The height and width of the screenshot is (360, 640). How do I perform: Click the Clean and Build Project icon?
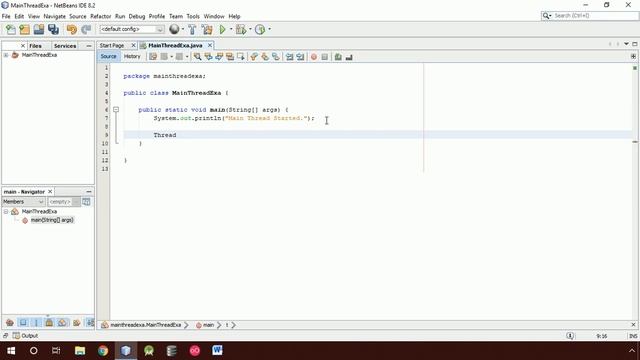pos(207,29)
